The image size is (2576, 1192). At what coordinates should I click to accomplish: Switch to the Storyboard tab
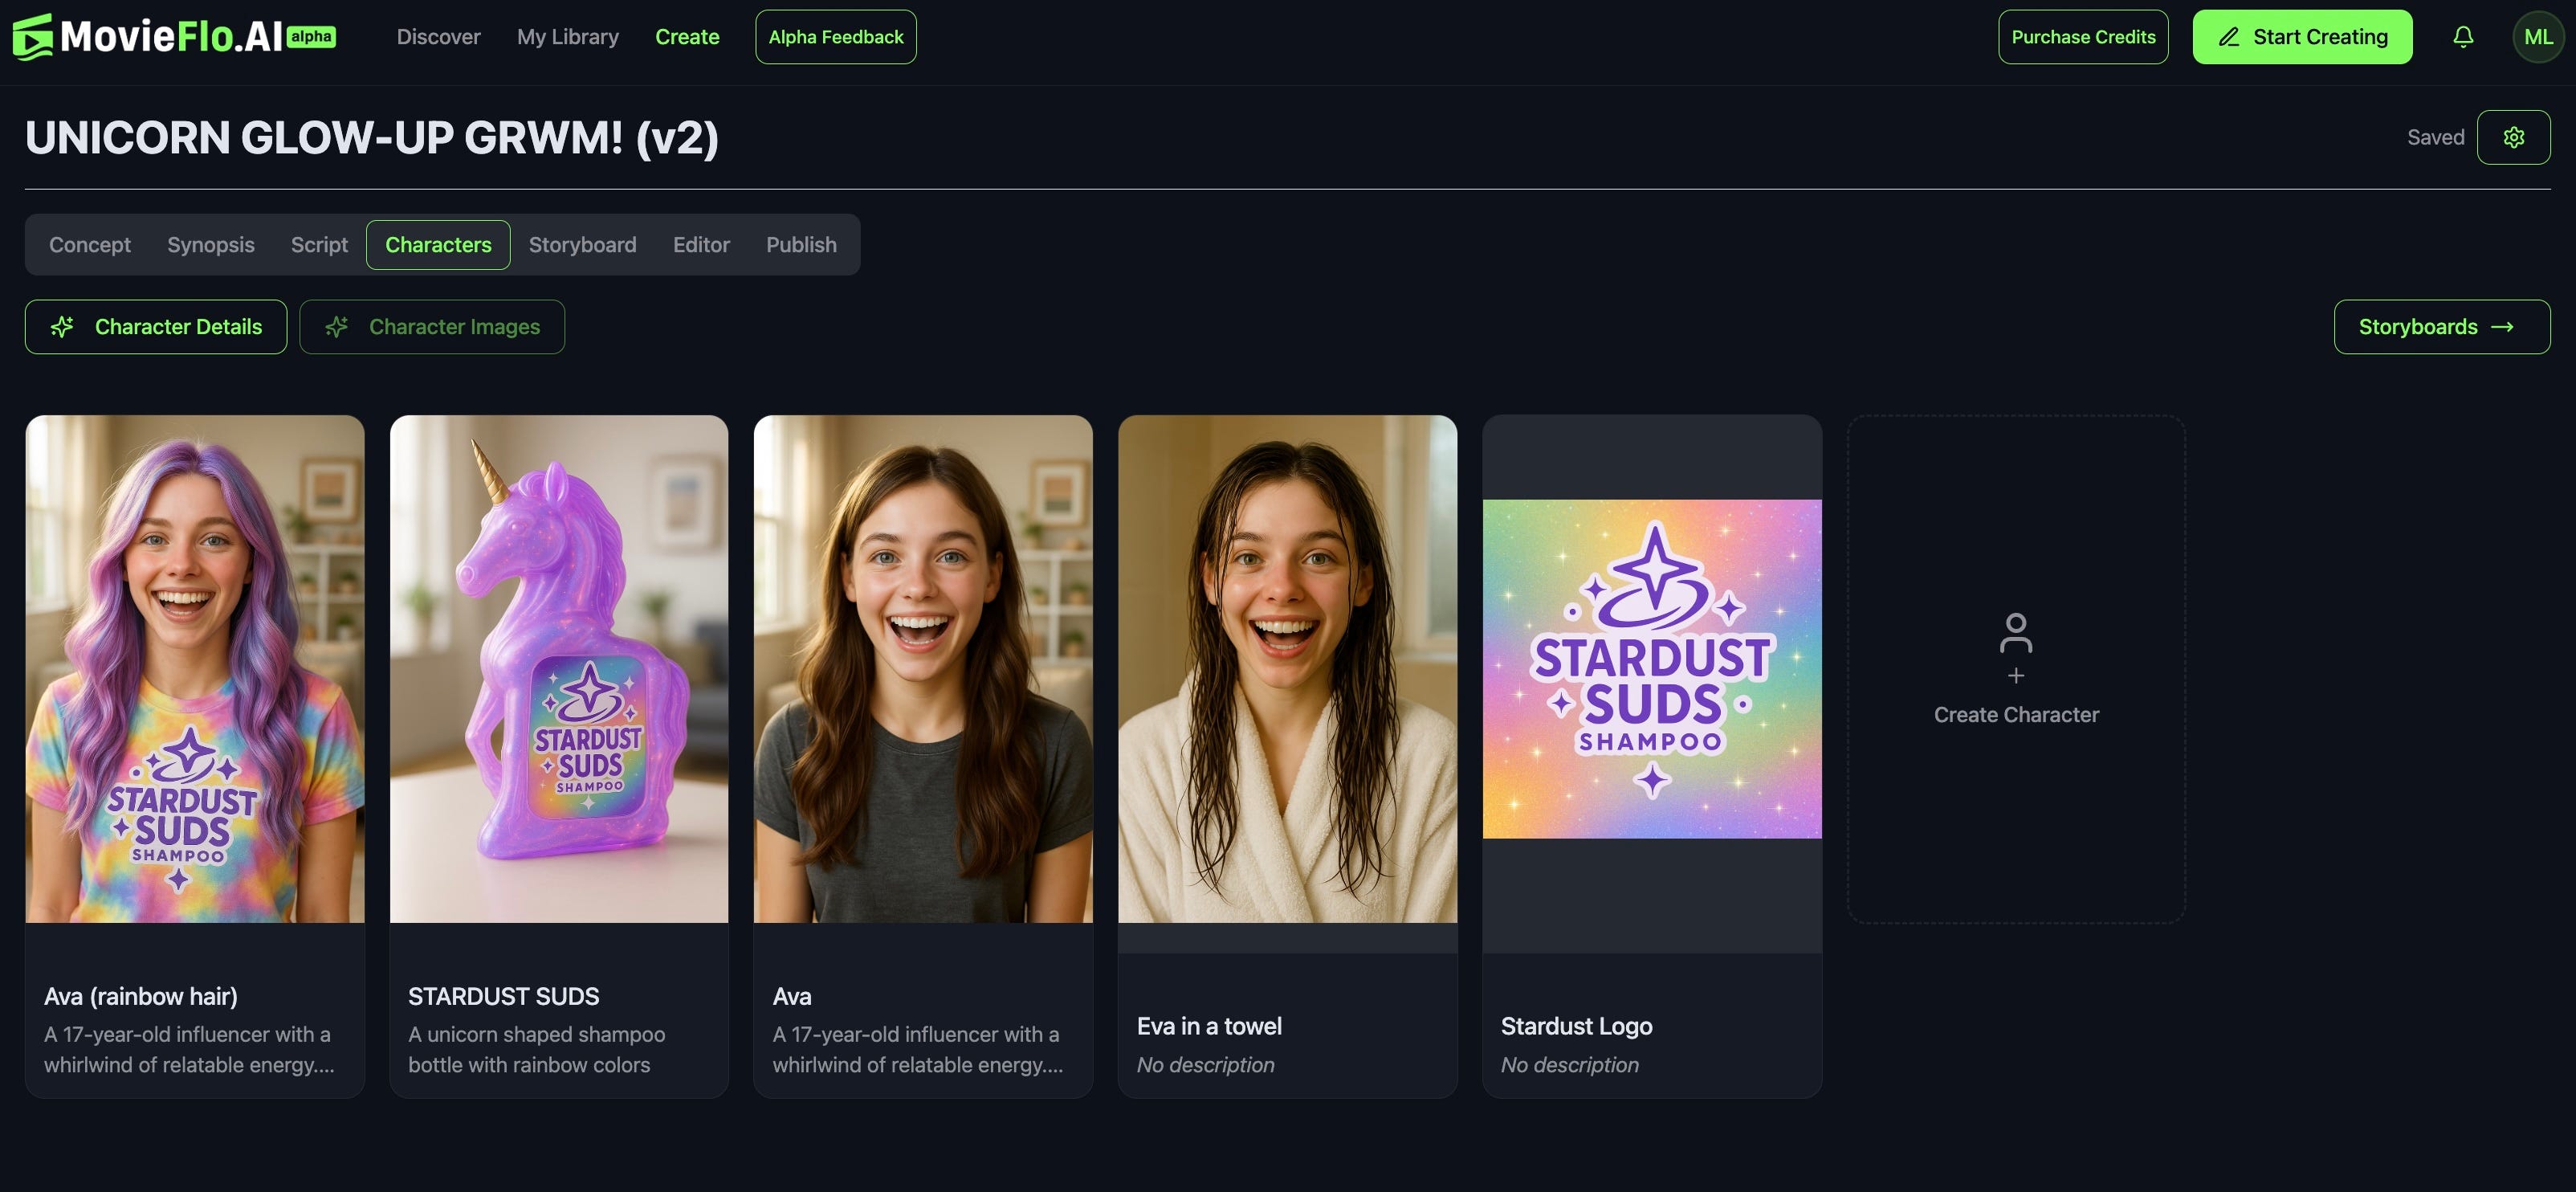[582, 245]
